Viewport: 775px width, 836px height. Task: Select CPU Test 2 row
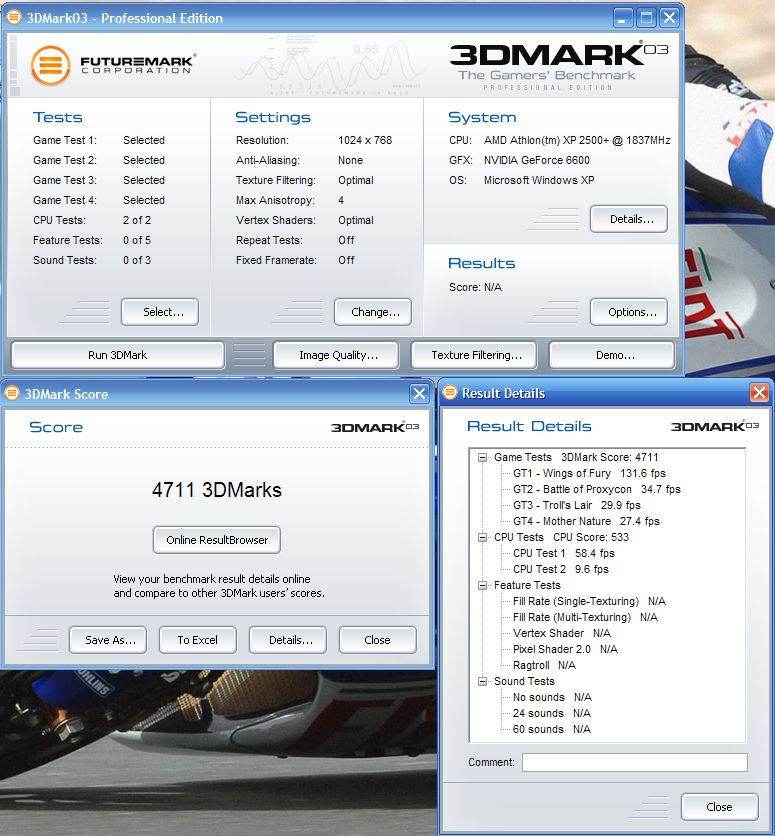[560, 569]
